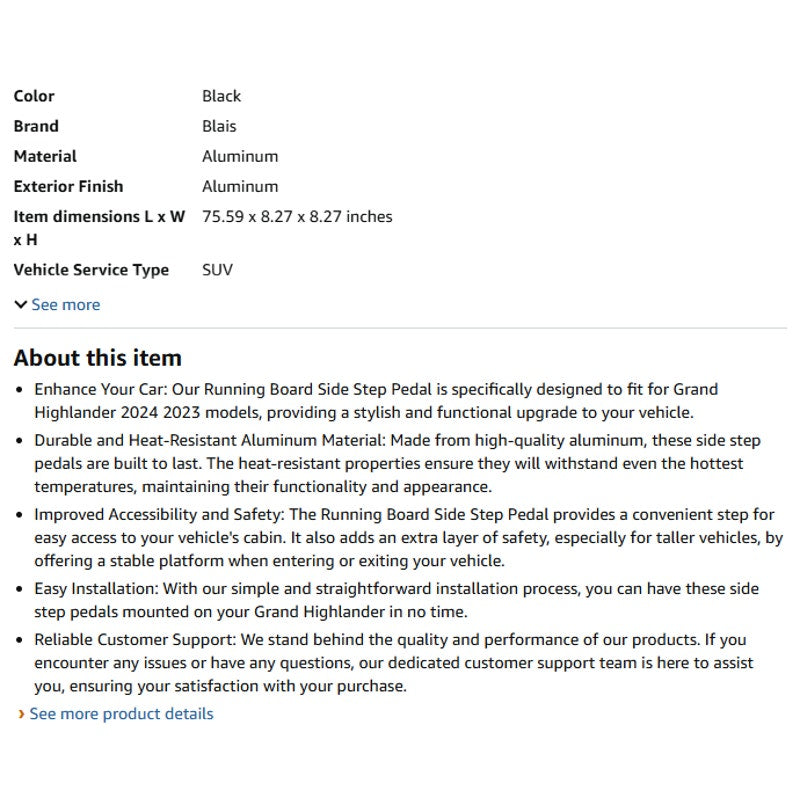Click the Material label
This screenshot has width=800, height=800.
[45, 156]
